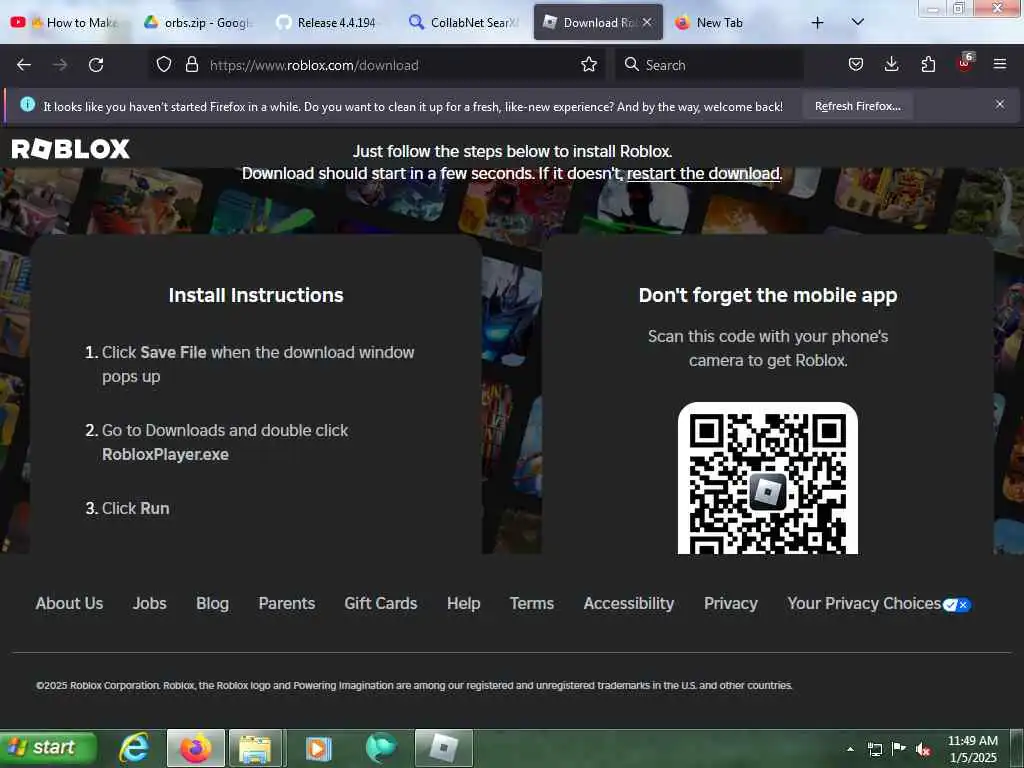Click the restart the download link

click(x=703, y=174)
